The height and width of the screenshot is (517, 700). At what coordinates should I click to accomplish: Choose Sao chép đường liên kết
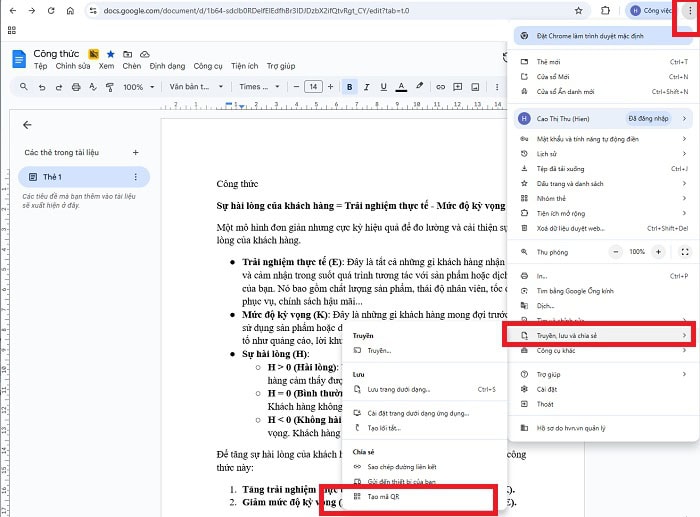(424, 467)
